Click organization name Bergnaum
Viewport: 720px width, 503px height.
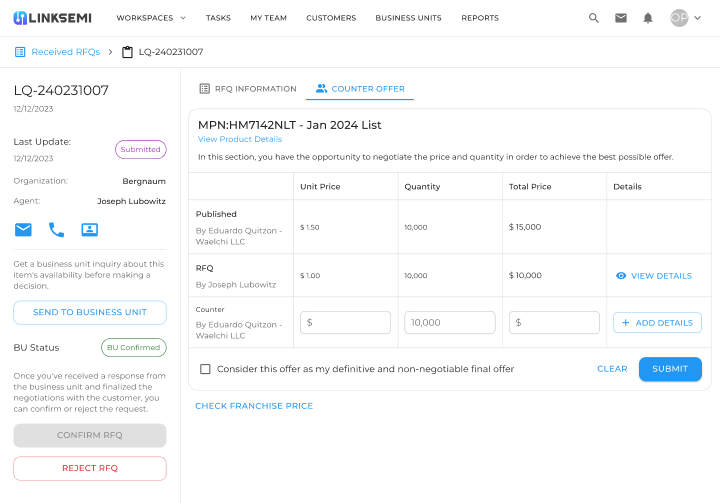click(x=144, y=181)
